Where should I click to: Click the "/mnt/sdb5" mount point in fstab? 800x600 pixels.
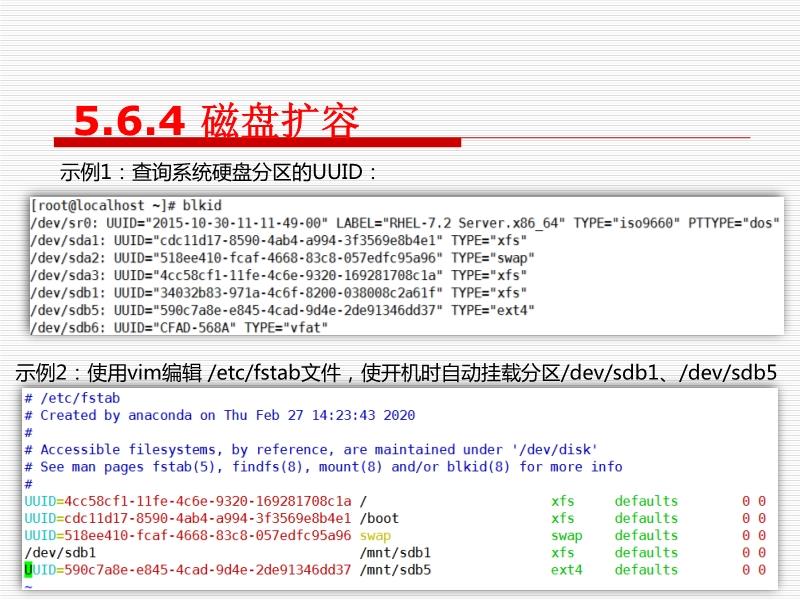click(x=395, y=570)
